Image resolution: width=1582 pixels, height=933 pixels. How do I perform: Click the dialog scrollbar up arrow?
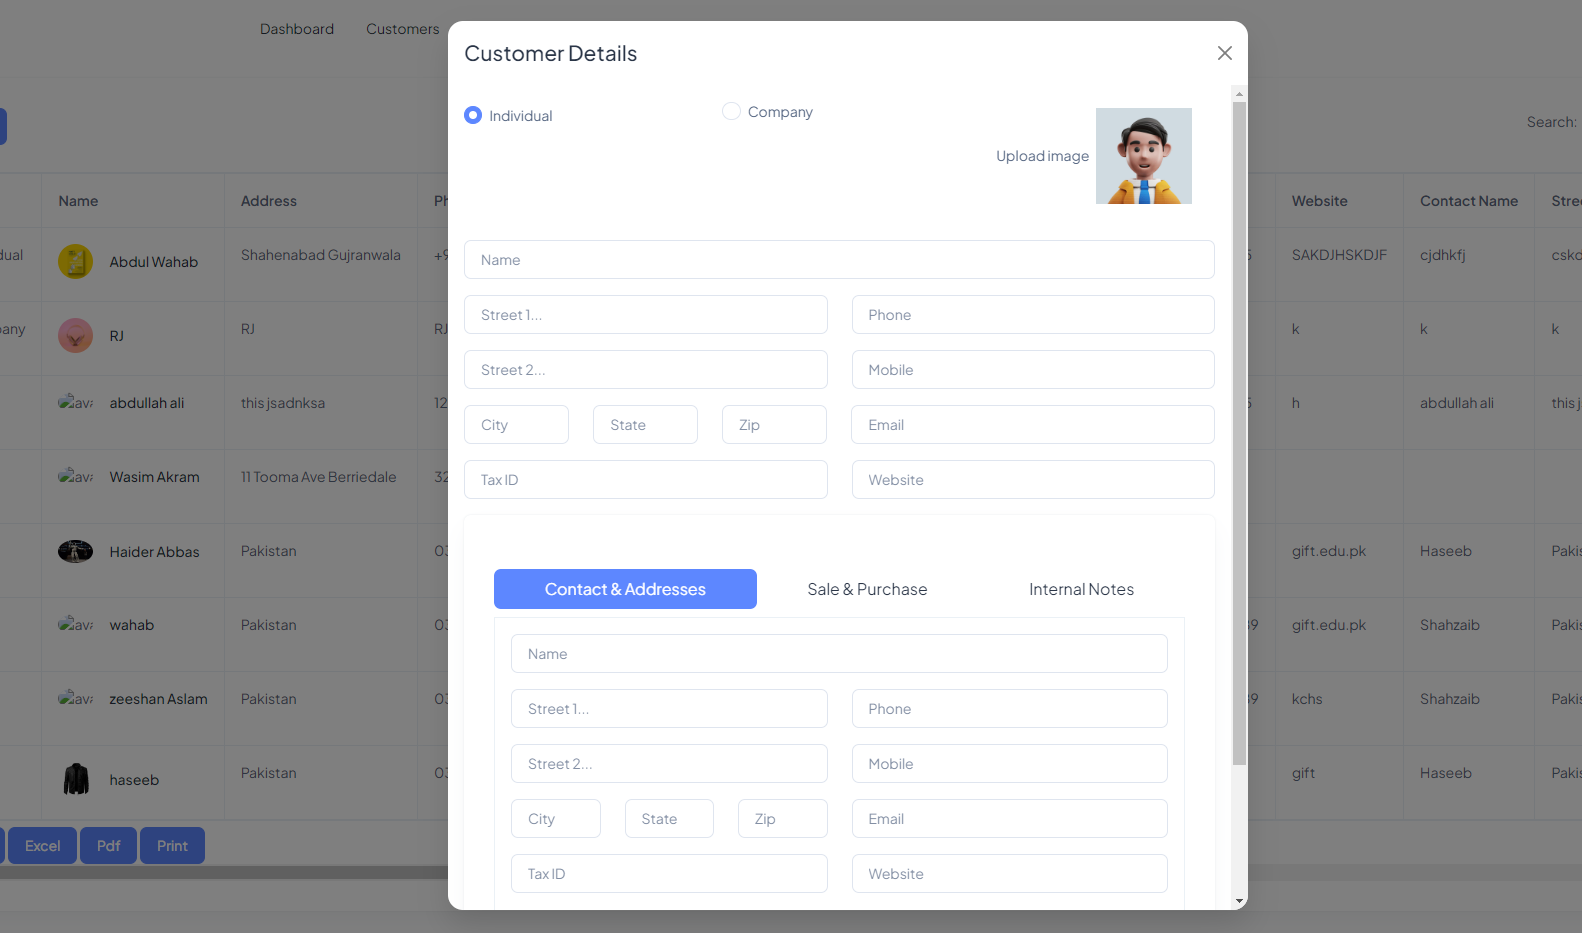click(x=1239, y=94)
